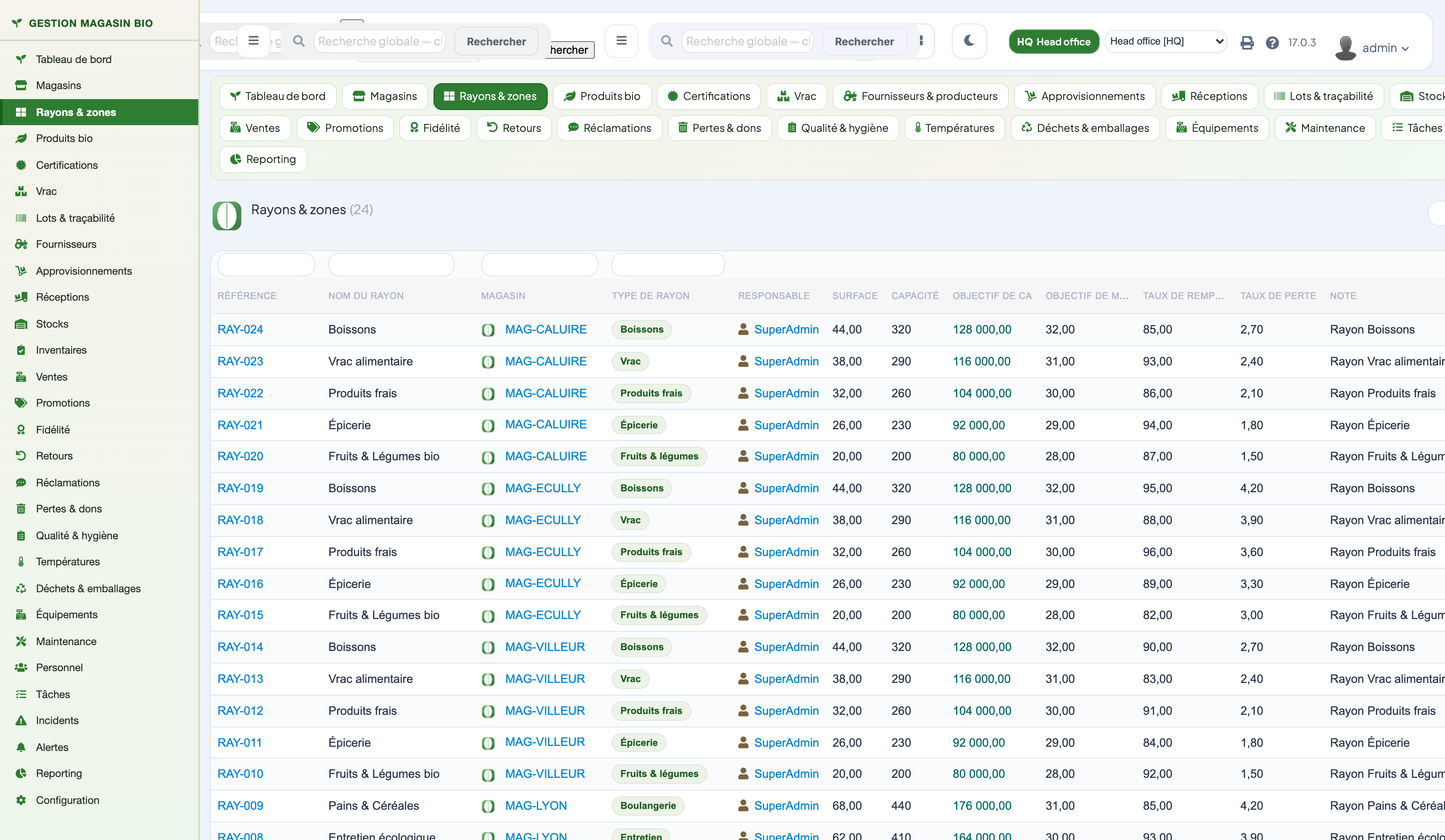Open MAG-LYON link in row RAY-009

coord(536,806)
